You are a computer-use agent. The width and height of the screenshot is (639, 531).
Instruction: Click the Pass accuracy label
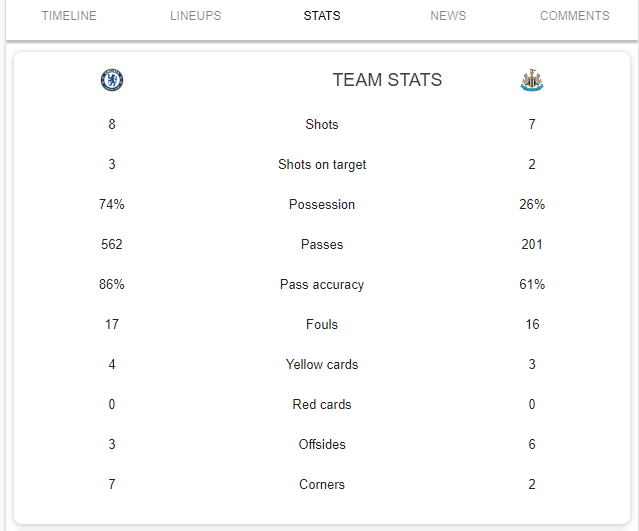[x=322, y=285]
